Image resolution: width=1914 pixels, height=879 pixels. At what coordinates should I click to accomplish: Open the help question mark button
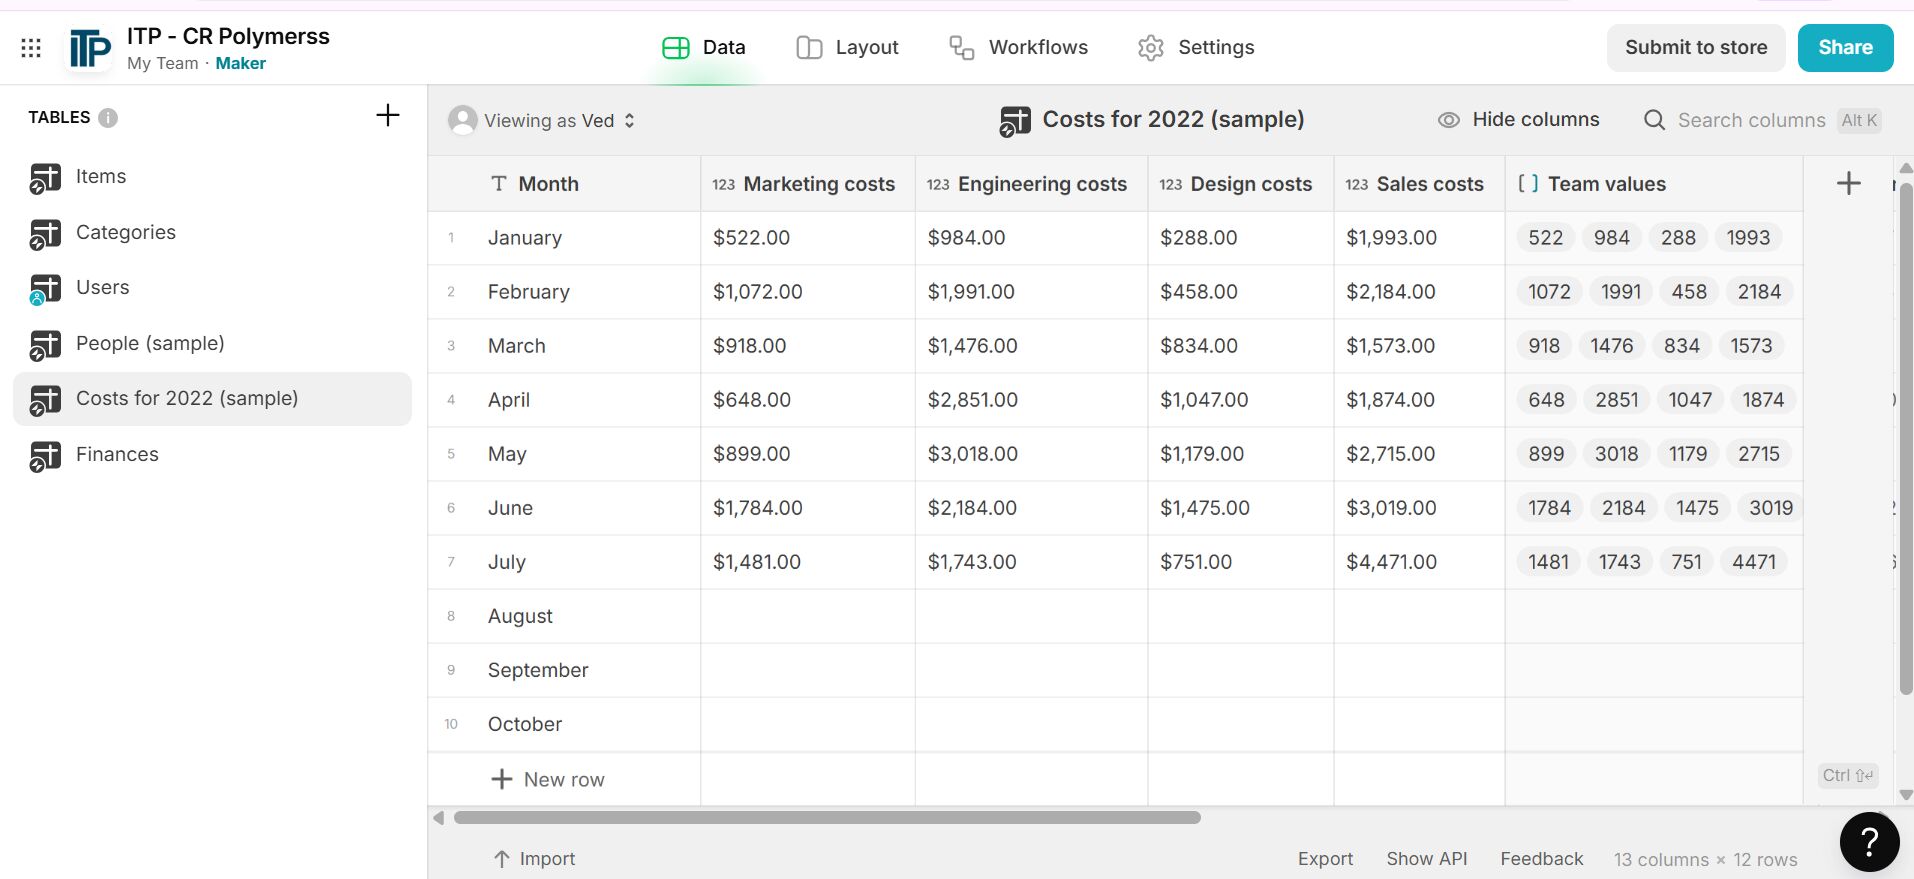click(1869, 842)
